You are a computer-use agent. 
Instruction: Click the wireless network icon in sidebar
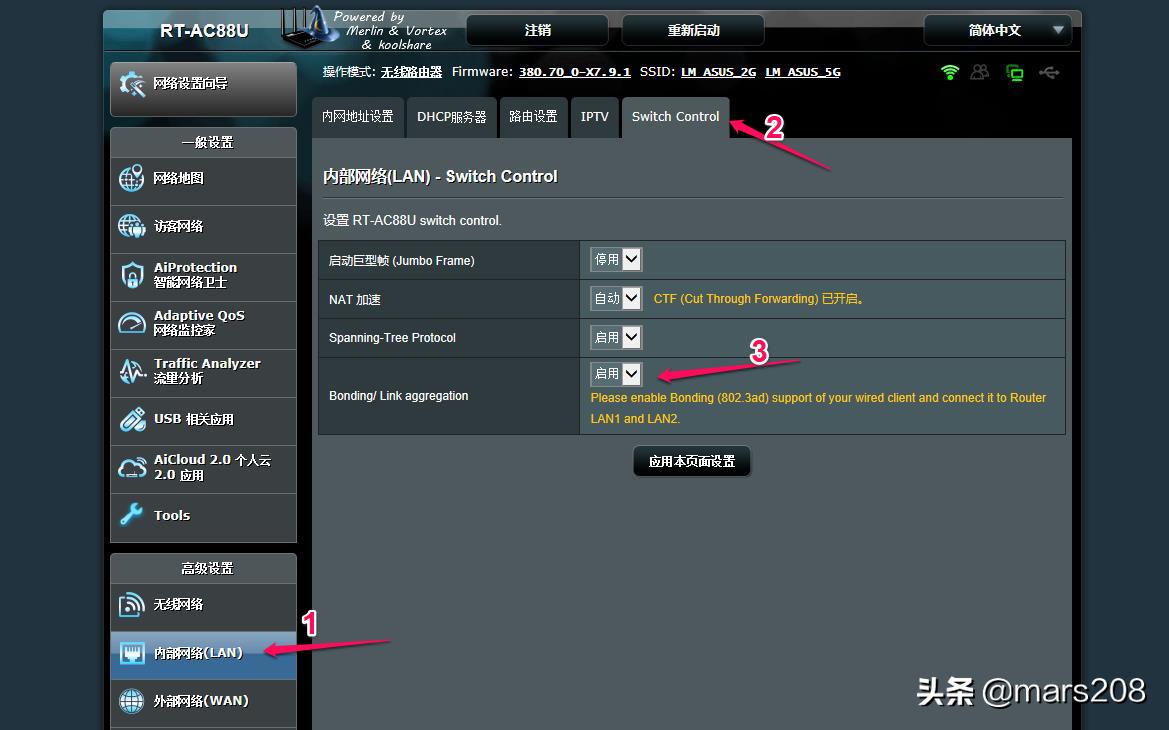pyautogui.click(x=132, y=604)
